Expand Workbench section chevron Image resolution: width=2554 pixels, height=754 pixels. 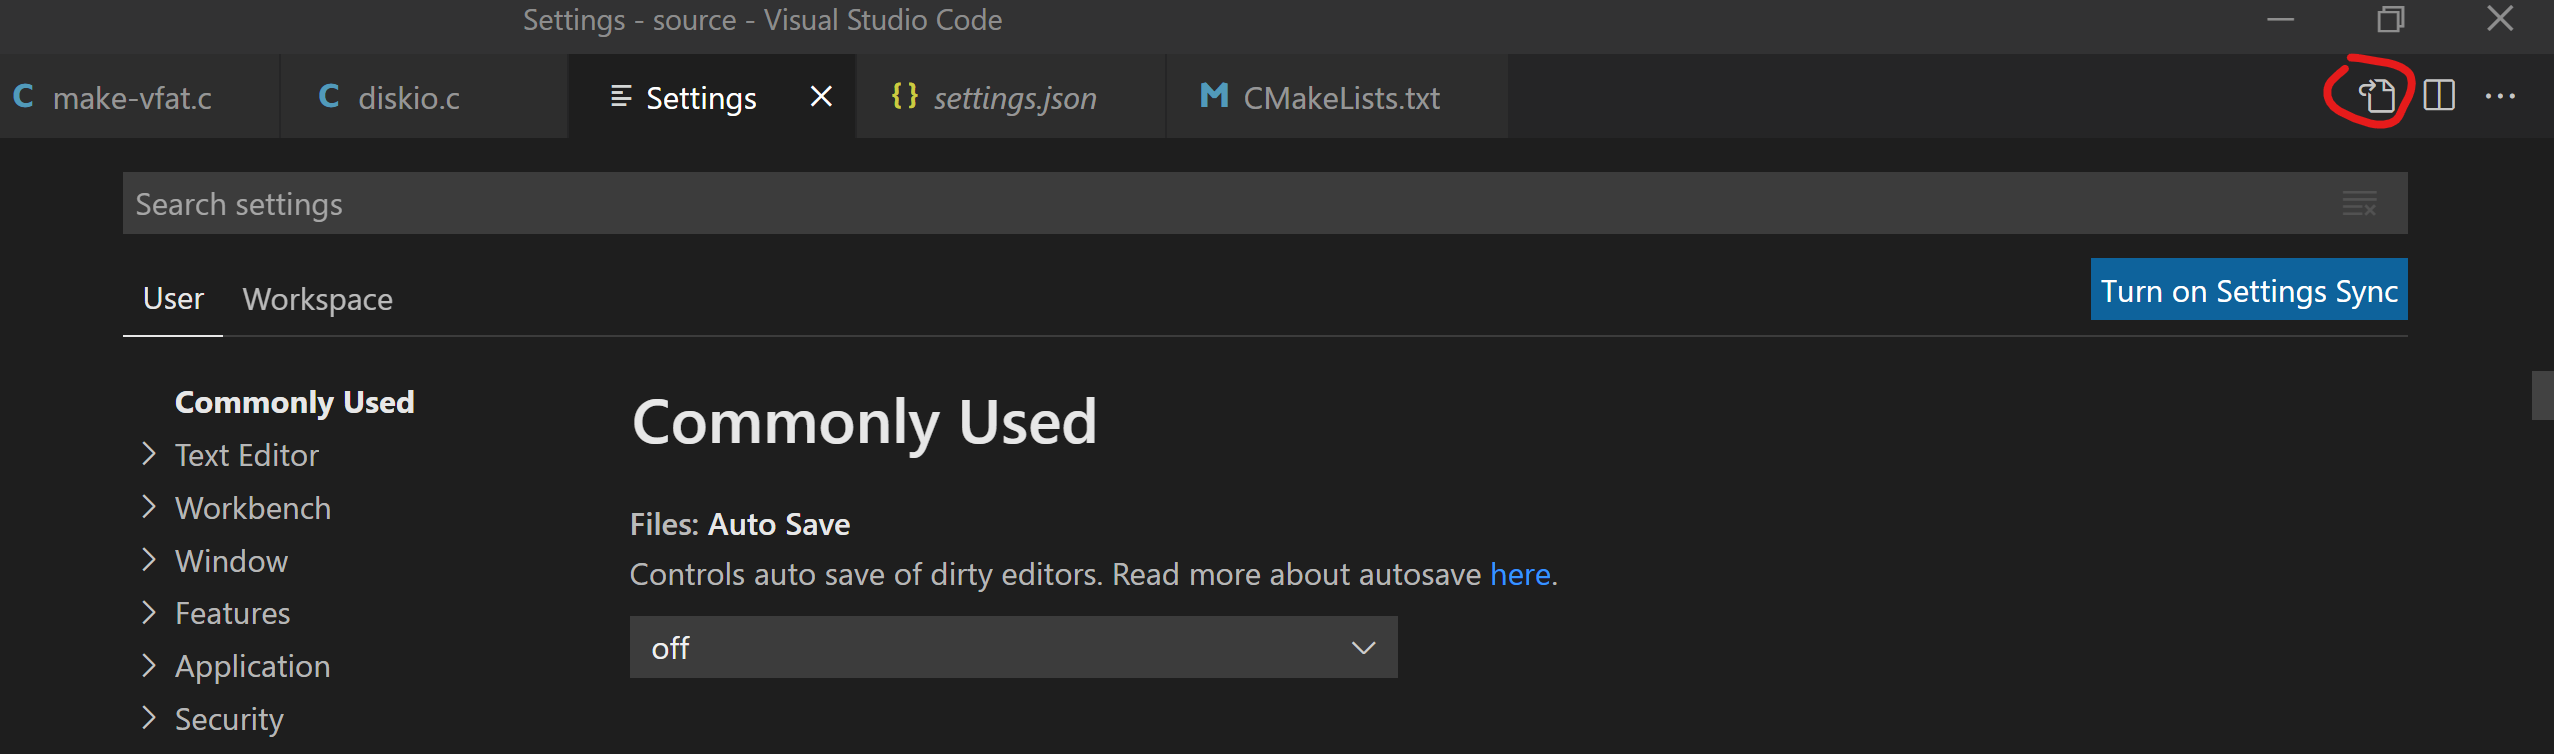pyautogui.click(x=149, y=507)
